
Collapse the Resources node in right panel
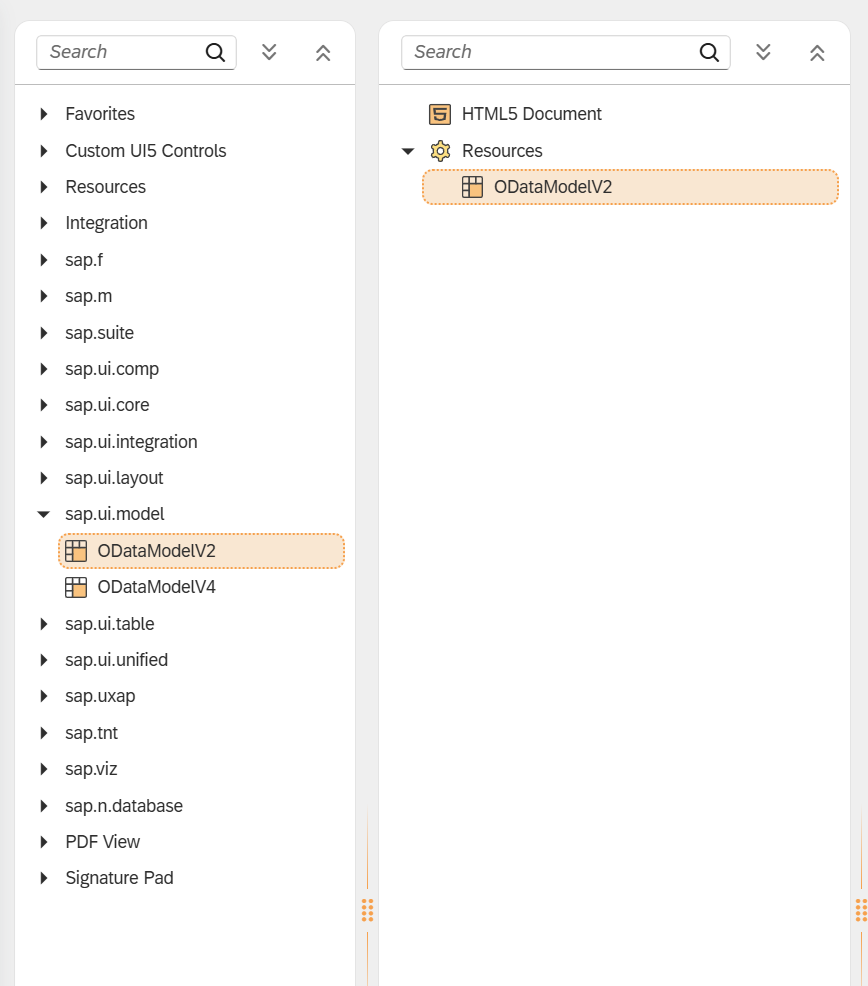(407, 151)
